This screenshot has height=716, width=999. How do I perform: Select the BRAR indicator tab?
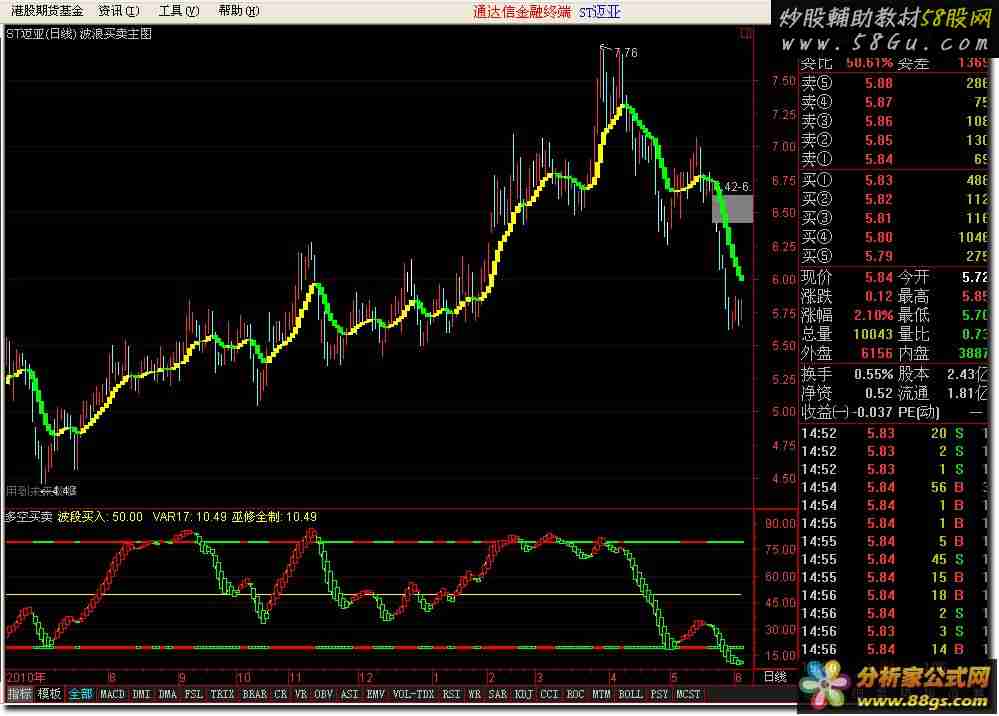[x=254, y=694]
